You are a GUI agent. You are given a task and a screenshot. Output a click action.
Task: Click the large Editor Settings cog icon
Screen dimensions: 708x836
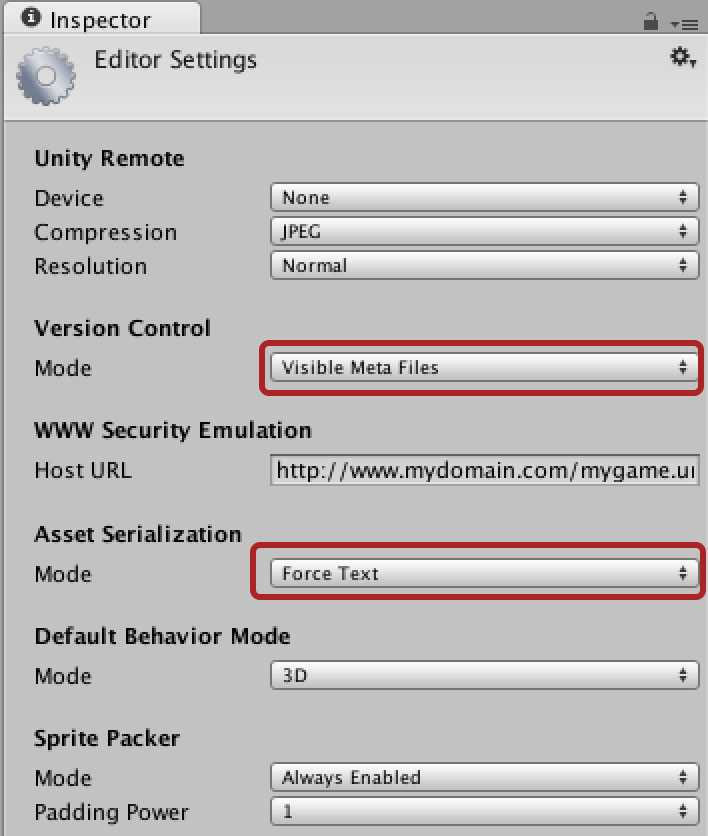pyautogui.click(x=46, y=76)
